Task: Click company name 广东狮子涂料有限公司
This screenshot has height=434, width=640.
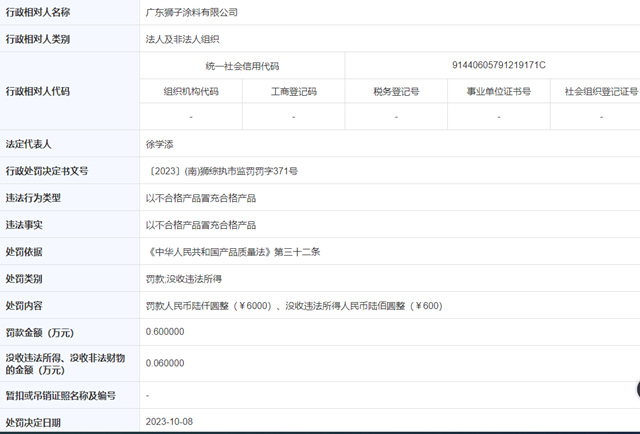Action: [191, 12]
